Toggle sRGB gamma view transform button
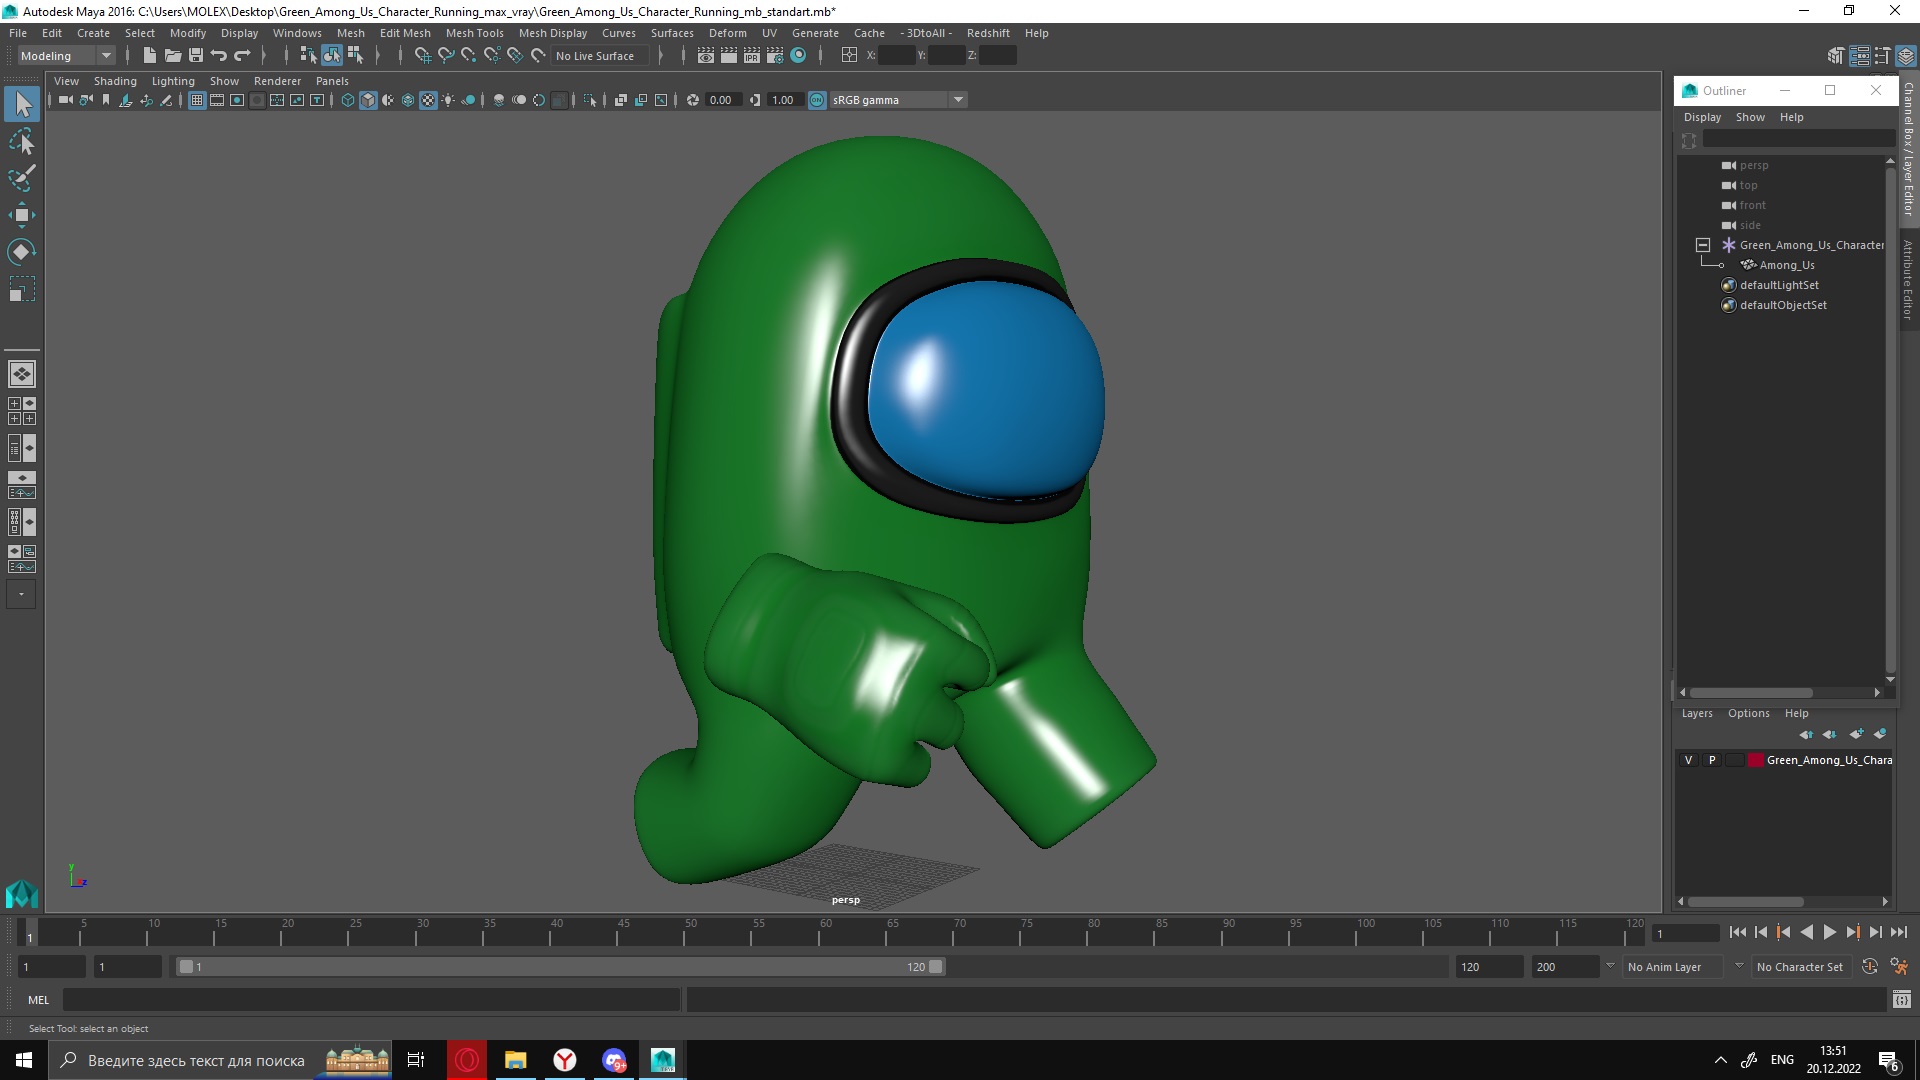The image size is (1920, 1080). (x=817, y=100)
